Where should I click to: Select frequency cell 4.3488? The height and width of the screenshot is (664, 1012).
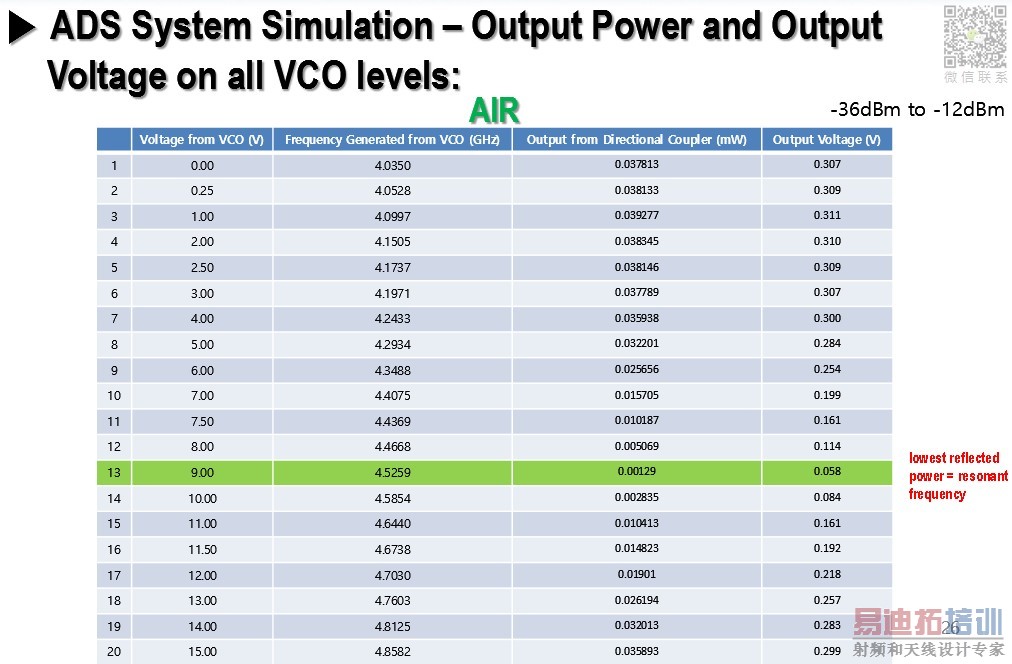[392, 370]
